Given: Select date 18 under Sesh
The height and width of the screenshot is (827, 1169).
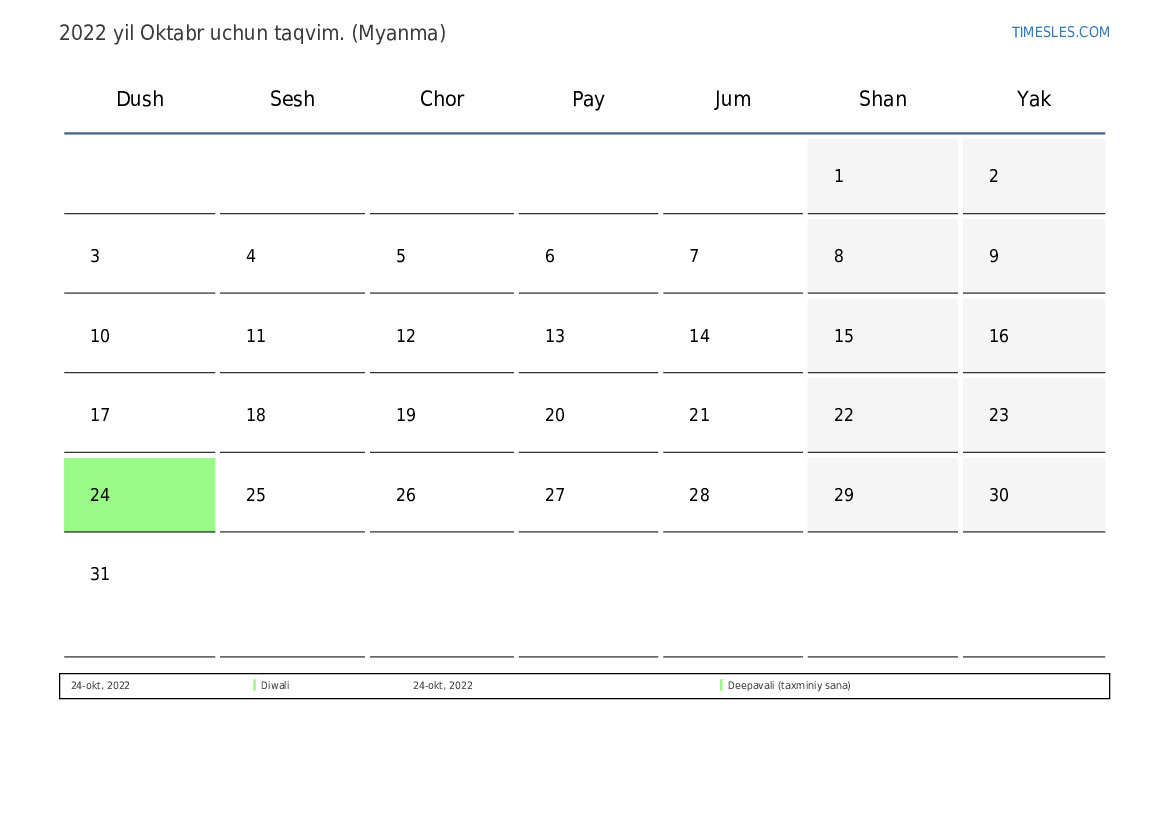Looking at the screenshot, I should (x=292, y=415).
